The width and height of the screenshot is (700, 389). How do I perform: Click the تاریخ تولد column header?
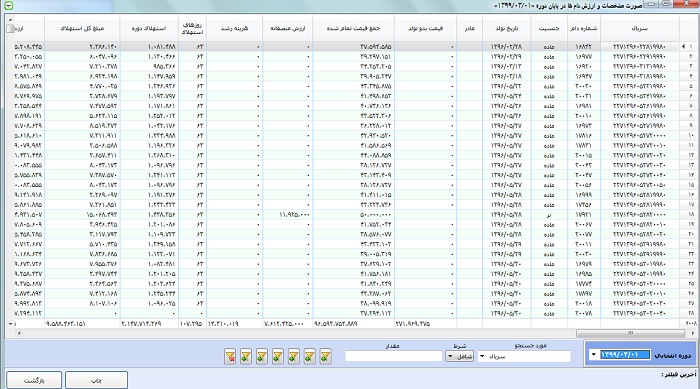coord(507,28)
